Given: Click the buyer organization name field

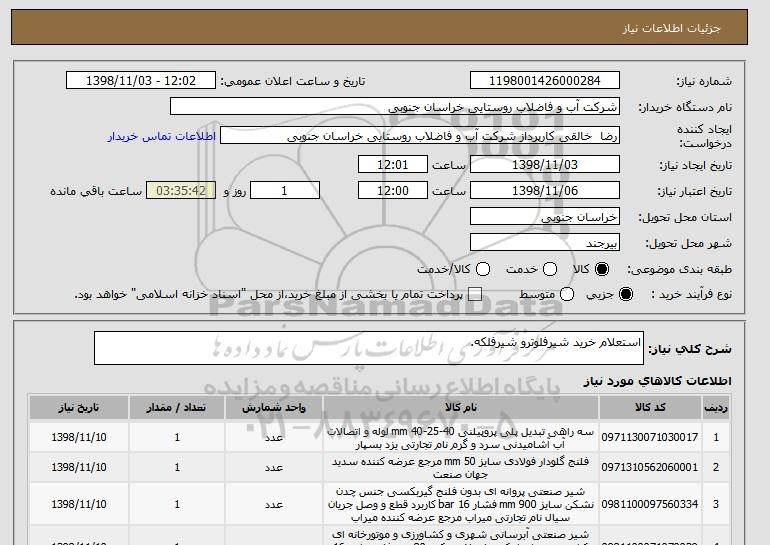Looking at the screenshot, I should [395, 107].
